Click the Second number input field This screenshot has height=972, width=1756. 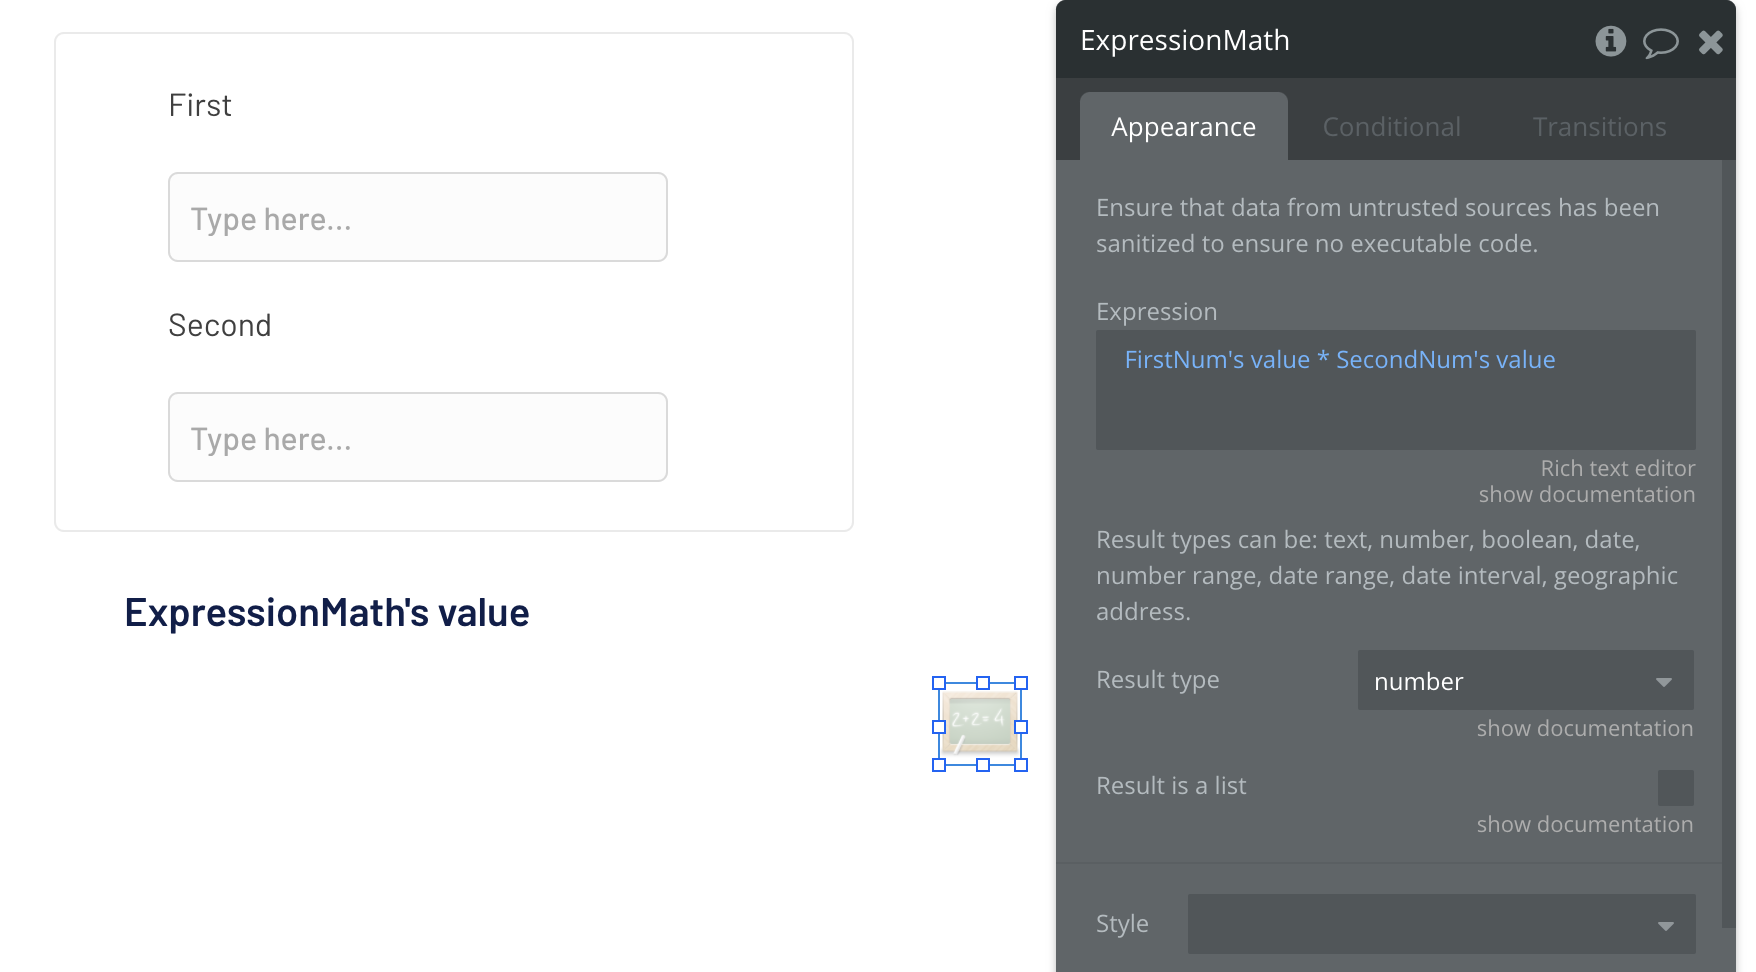click(418, 437)
